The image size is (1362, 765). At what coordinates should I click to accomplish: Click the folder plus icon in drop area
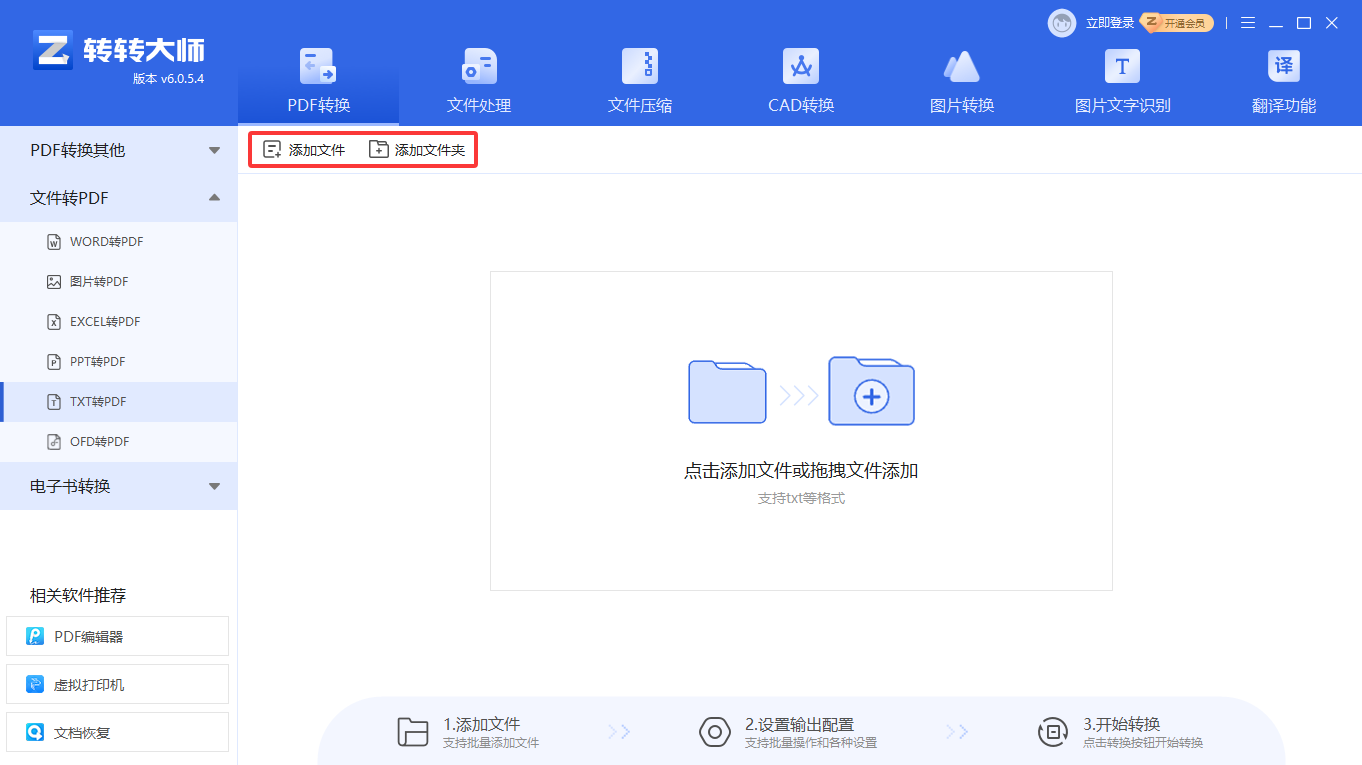pyautogui.click(x=871, y=391)
